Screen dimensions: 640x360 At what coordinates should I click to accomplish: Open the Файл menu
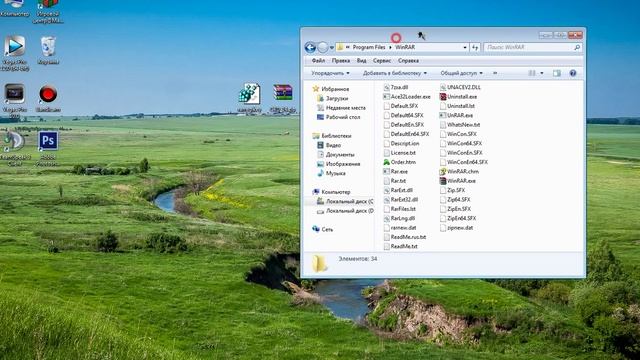pyautogui.click(x=318, y=60)
